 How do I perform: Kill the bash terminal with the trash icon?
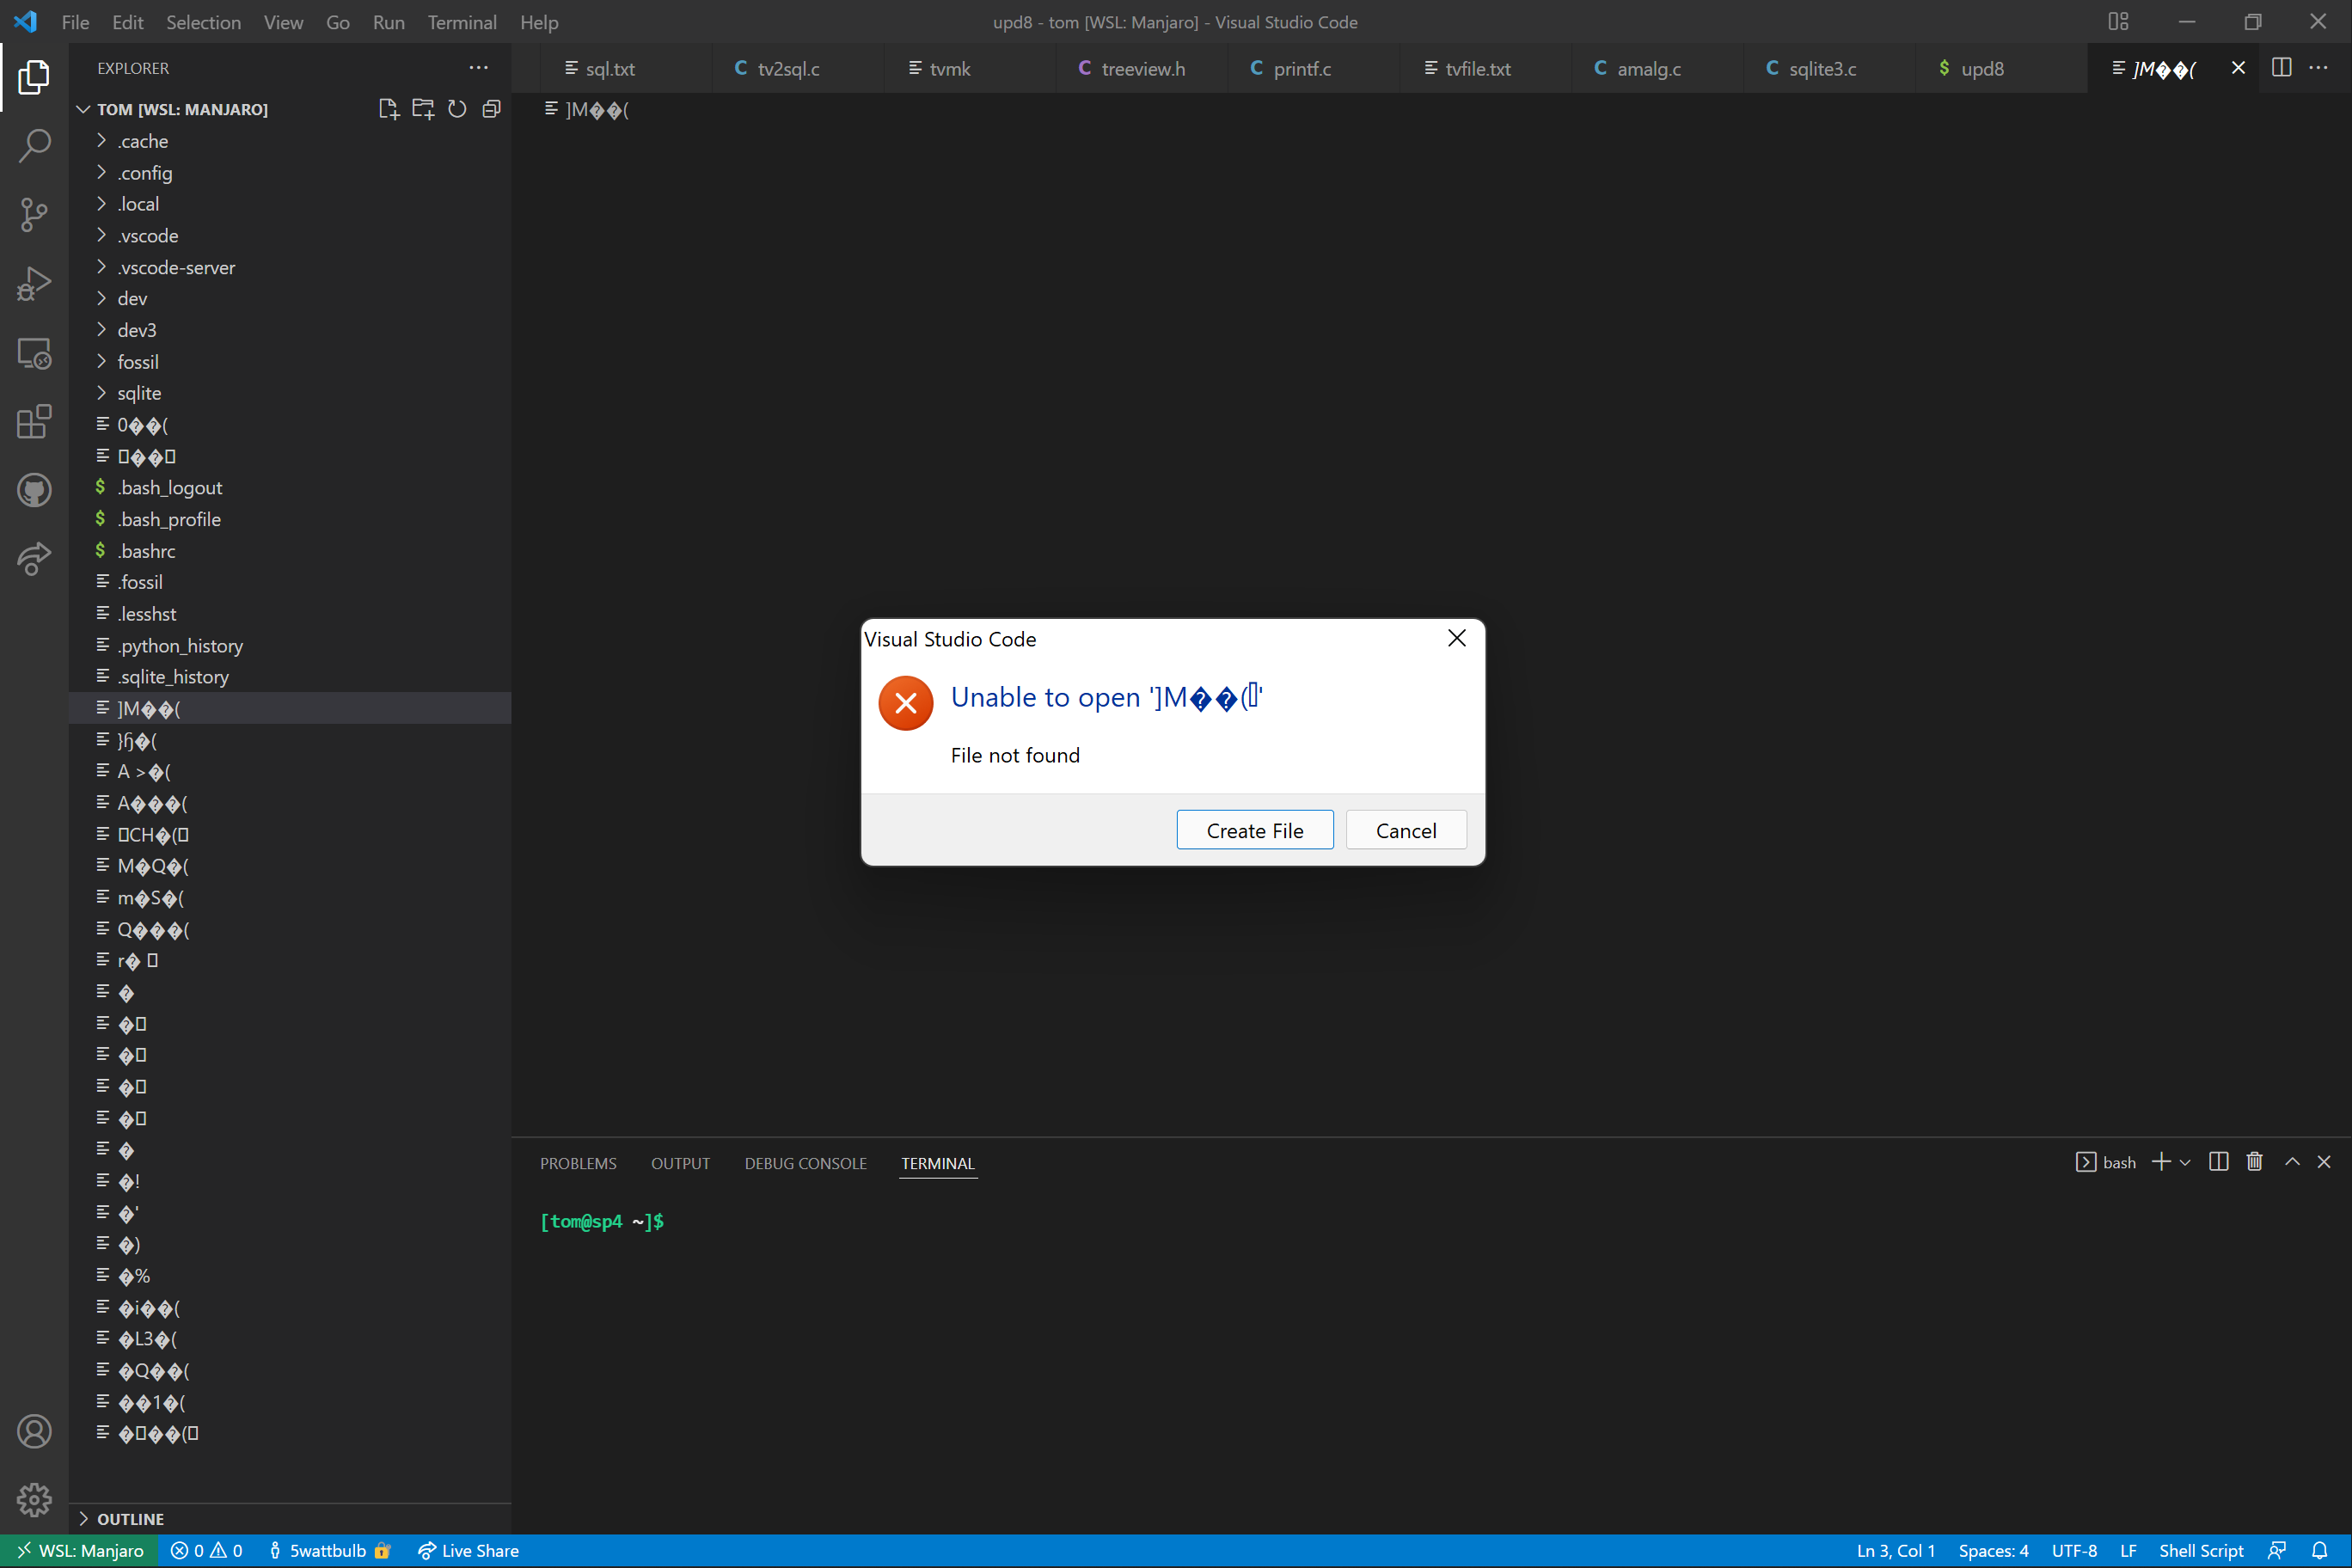click(x=2255, y=1161)
